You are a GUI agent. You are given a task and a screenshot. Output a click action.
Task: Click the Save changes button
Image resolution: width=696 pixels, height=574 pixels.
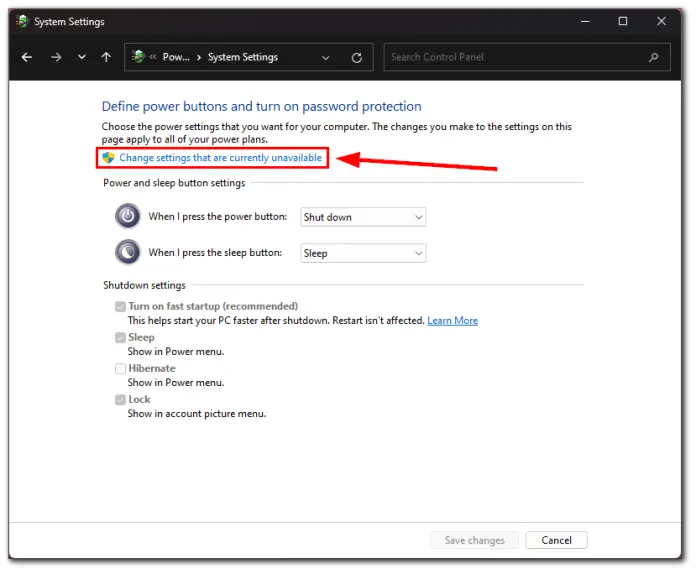[x=474, y=540]
